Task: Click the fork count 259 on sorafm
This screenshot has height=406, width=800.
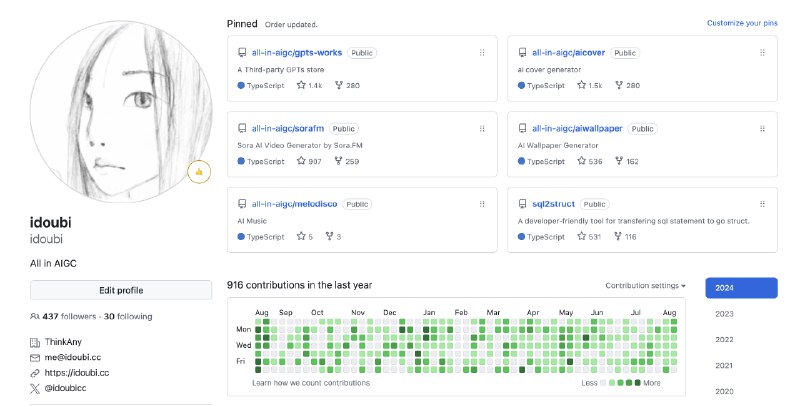Action: pyautogui.click(x=346, y=161)
